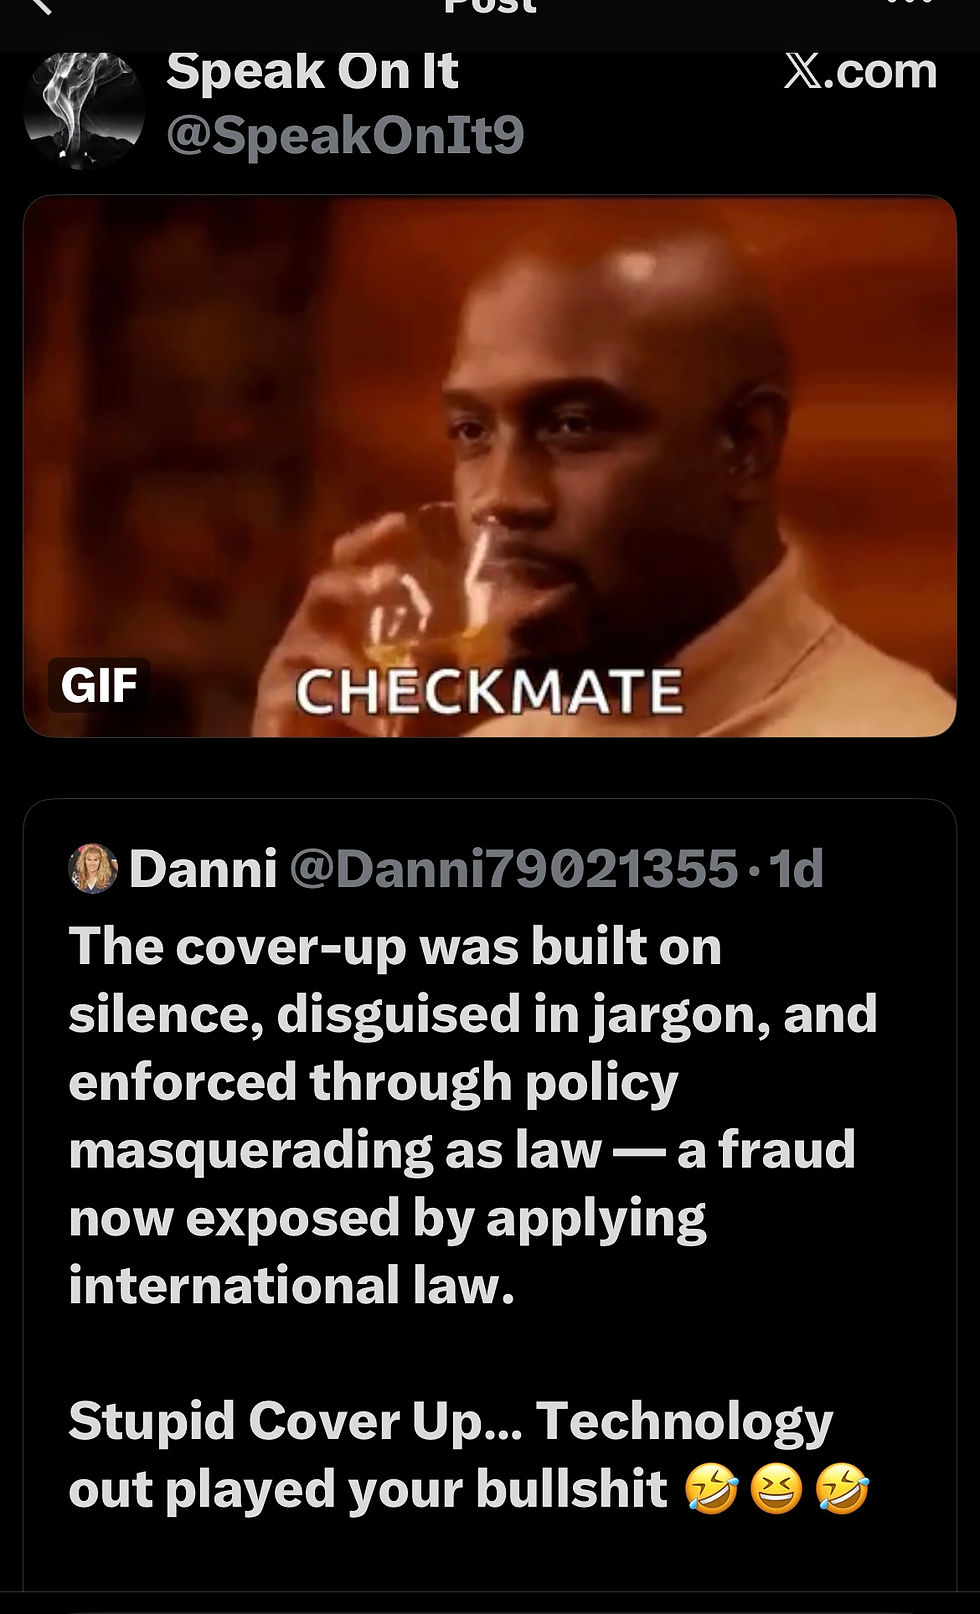Open the Speak On It display name

312,72
